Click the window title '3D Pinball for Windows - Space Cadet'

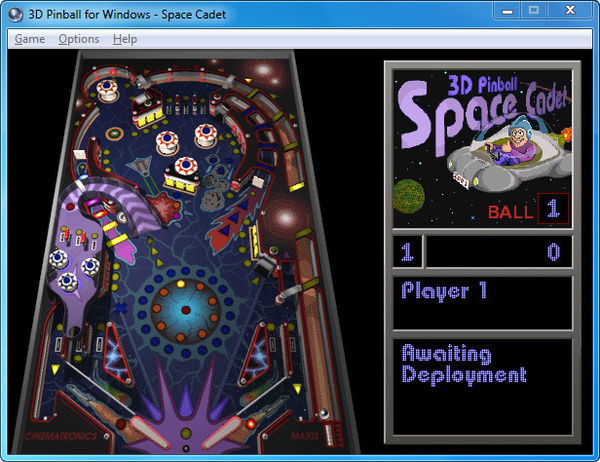pyautogui.click(x=127, y=14)
